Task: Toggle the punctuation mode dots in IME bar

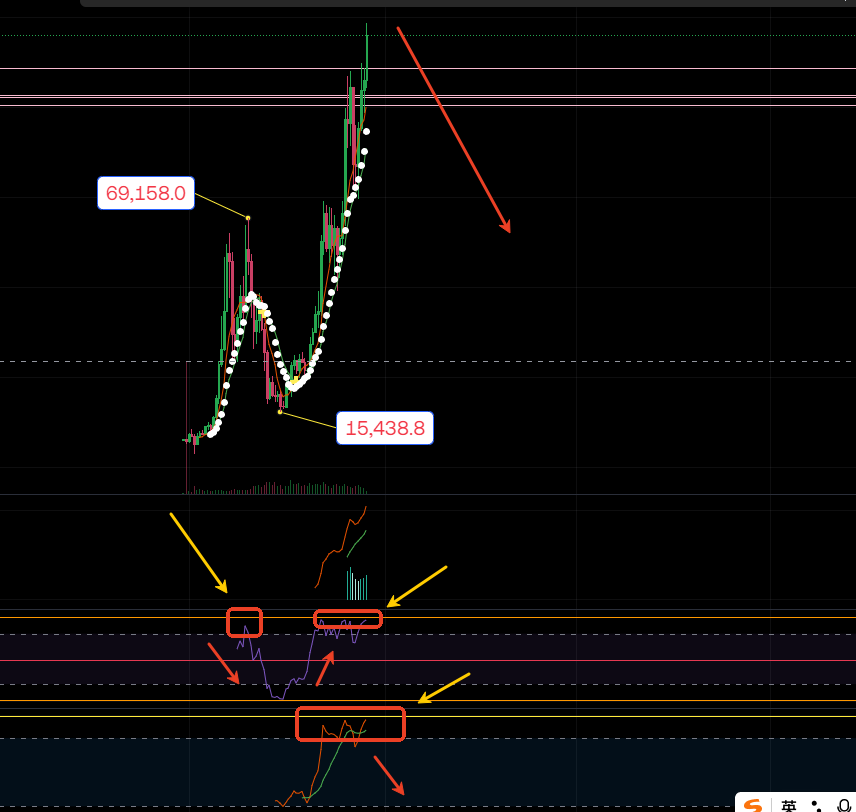Action: click(817, 805)
